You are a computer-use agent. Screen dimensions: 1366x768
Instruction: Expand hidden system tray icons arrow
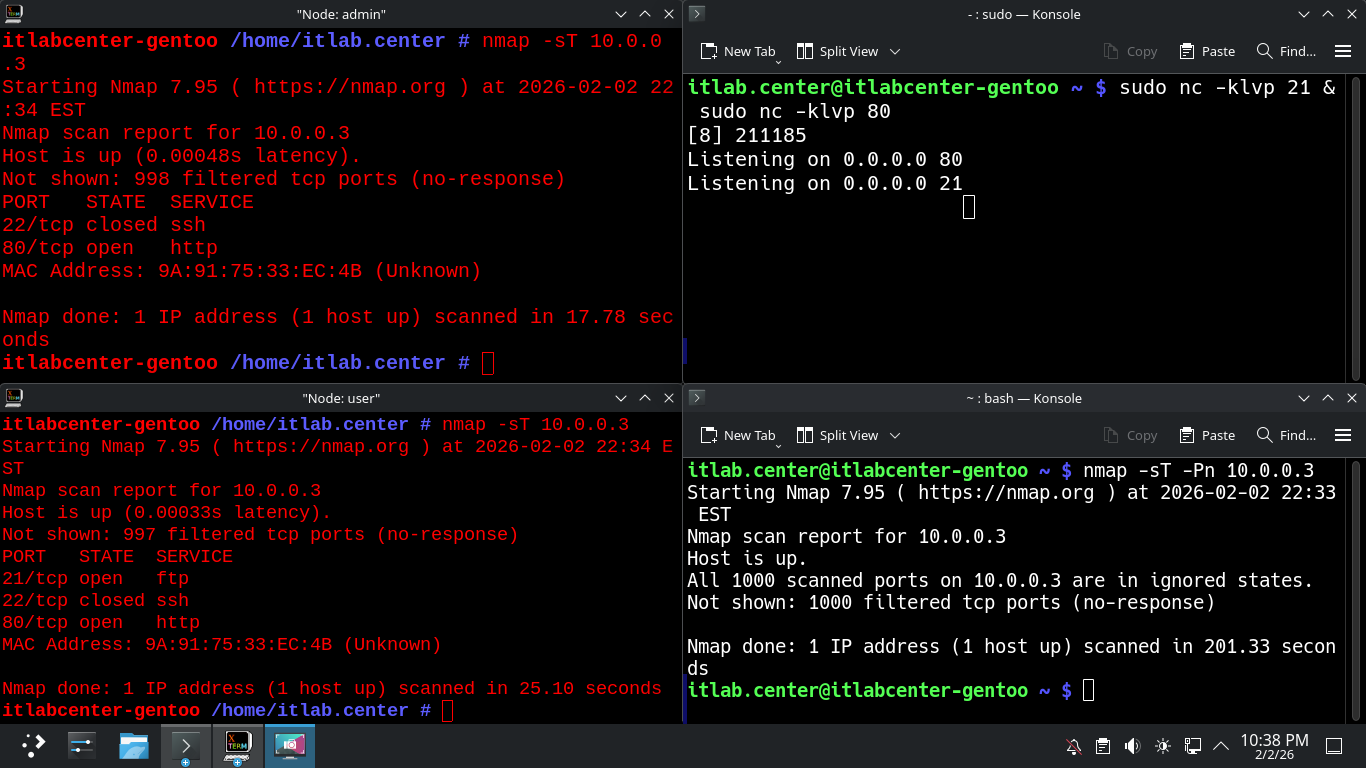[x=1221, y=746]
